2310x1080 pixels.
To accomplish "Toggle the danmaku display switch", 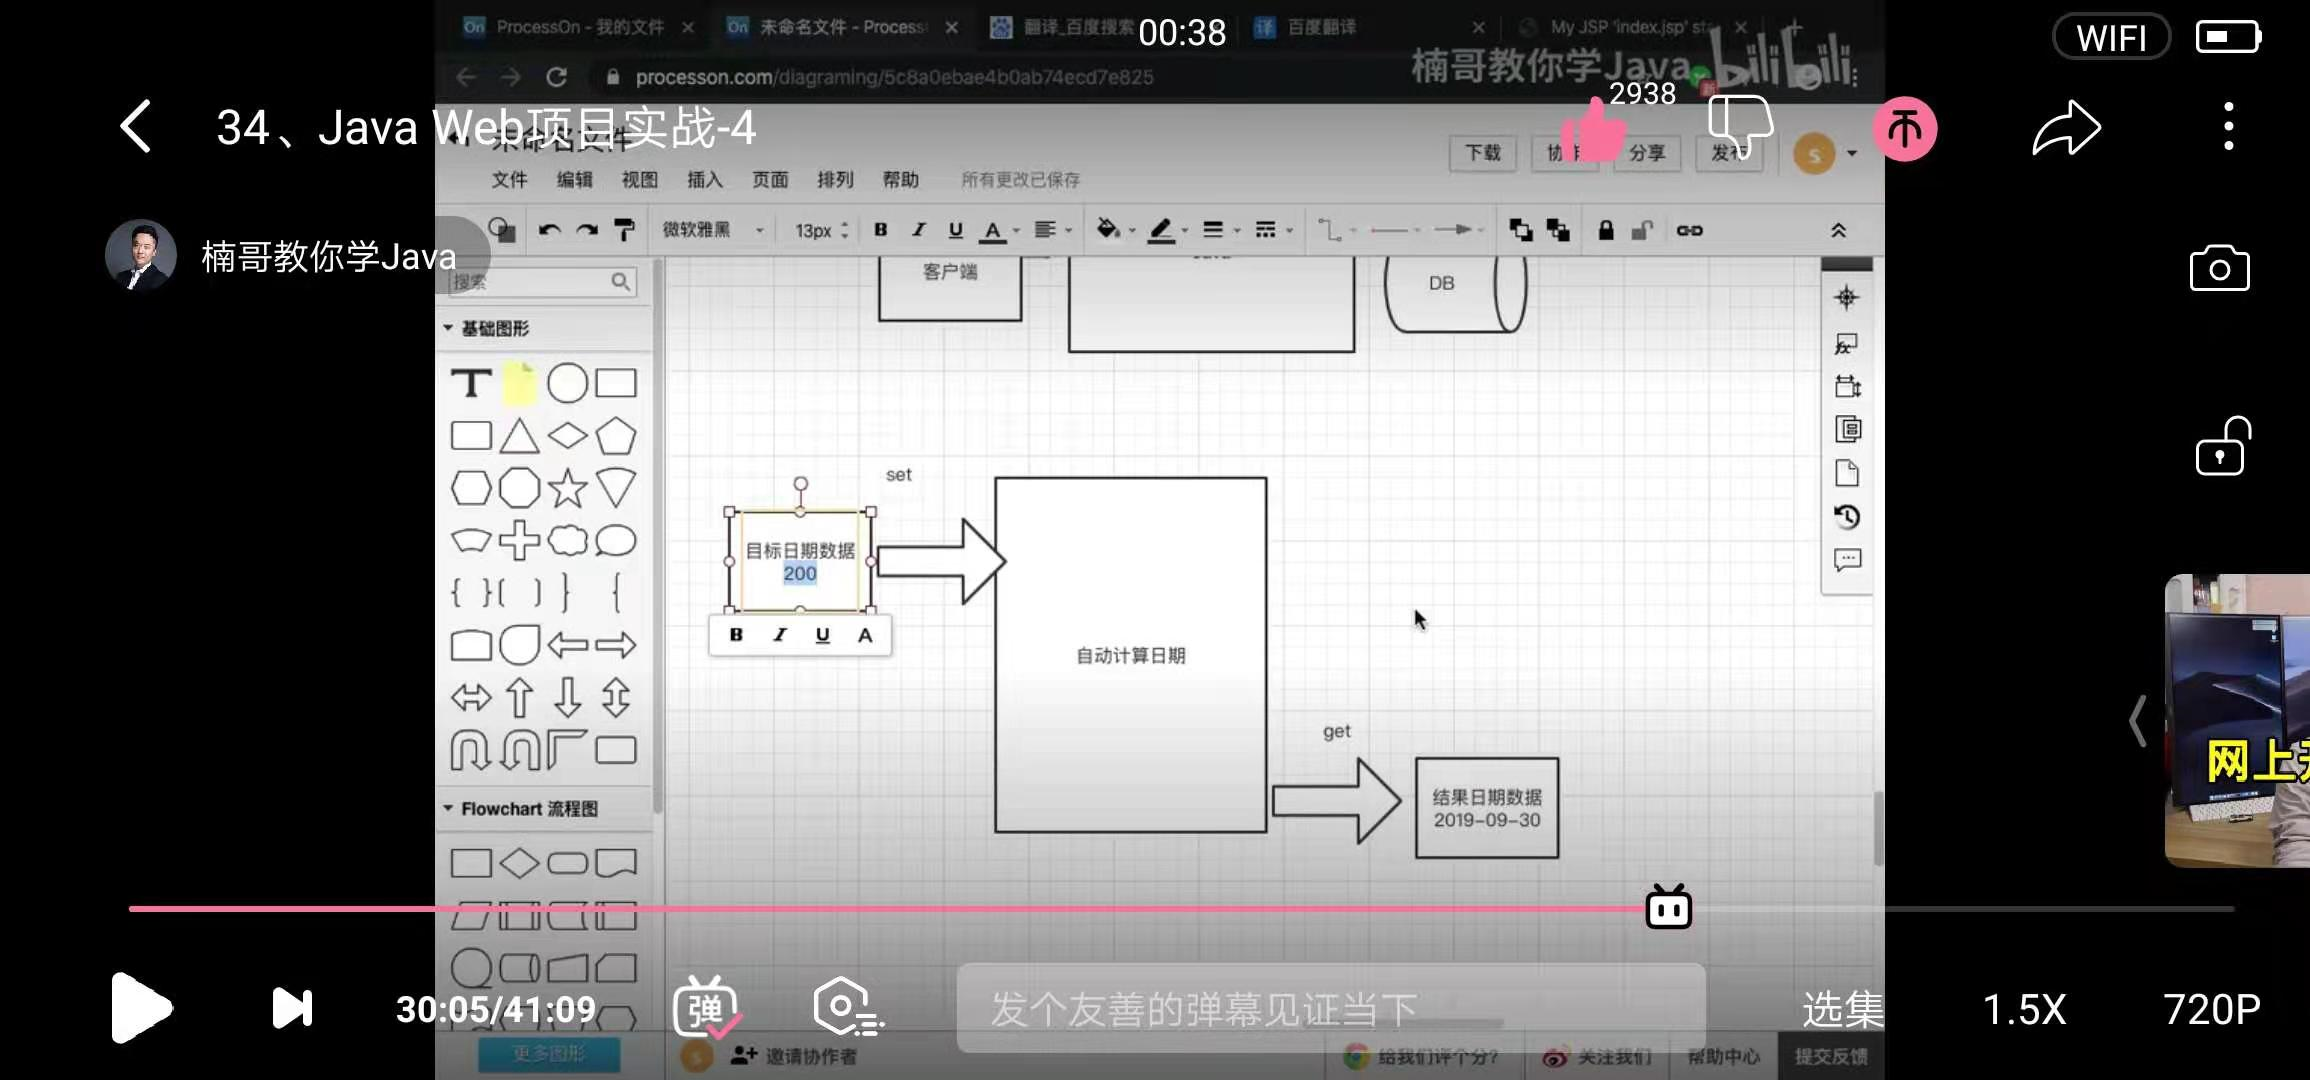I will coord(706,1007).
